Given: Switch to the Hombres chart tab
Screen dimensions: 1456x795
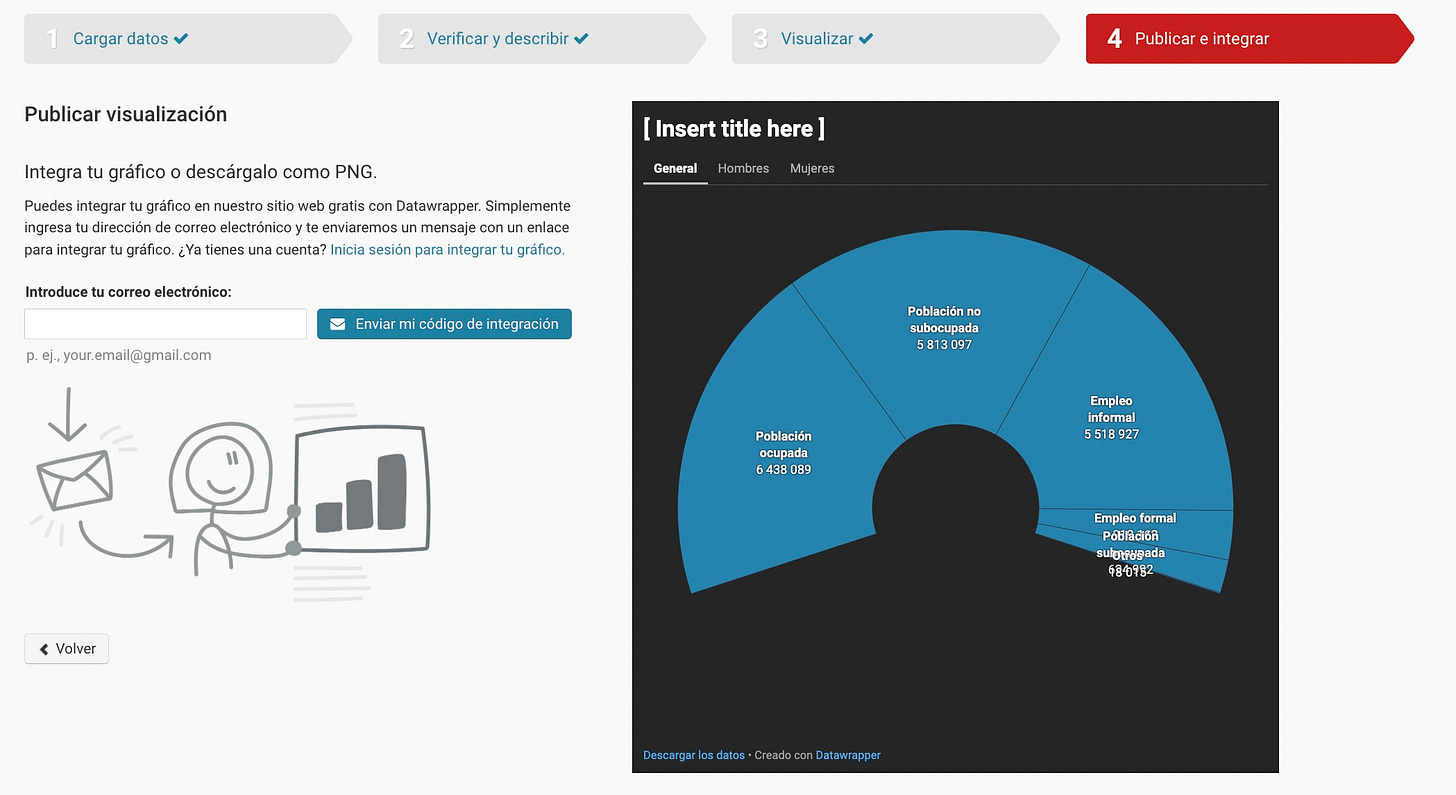Looking at the screenshot, I should 743,168.
